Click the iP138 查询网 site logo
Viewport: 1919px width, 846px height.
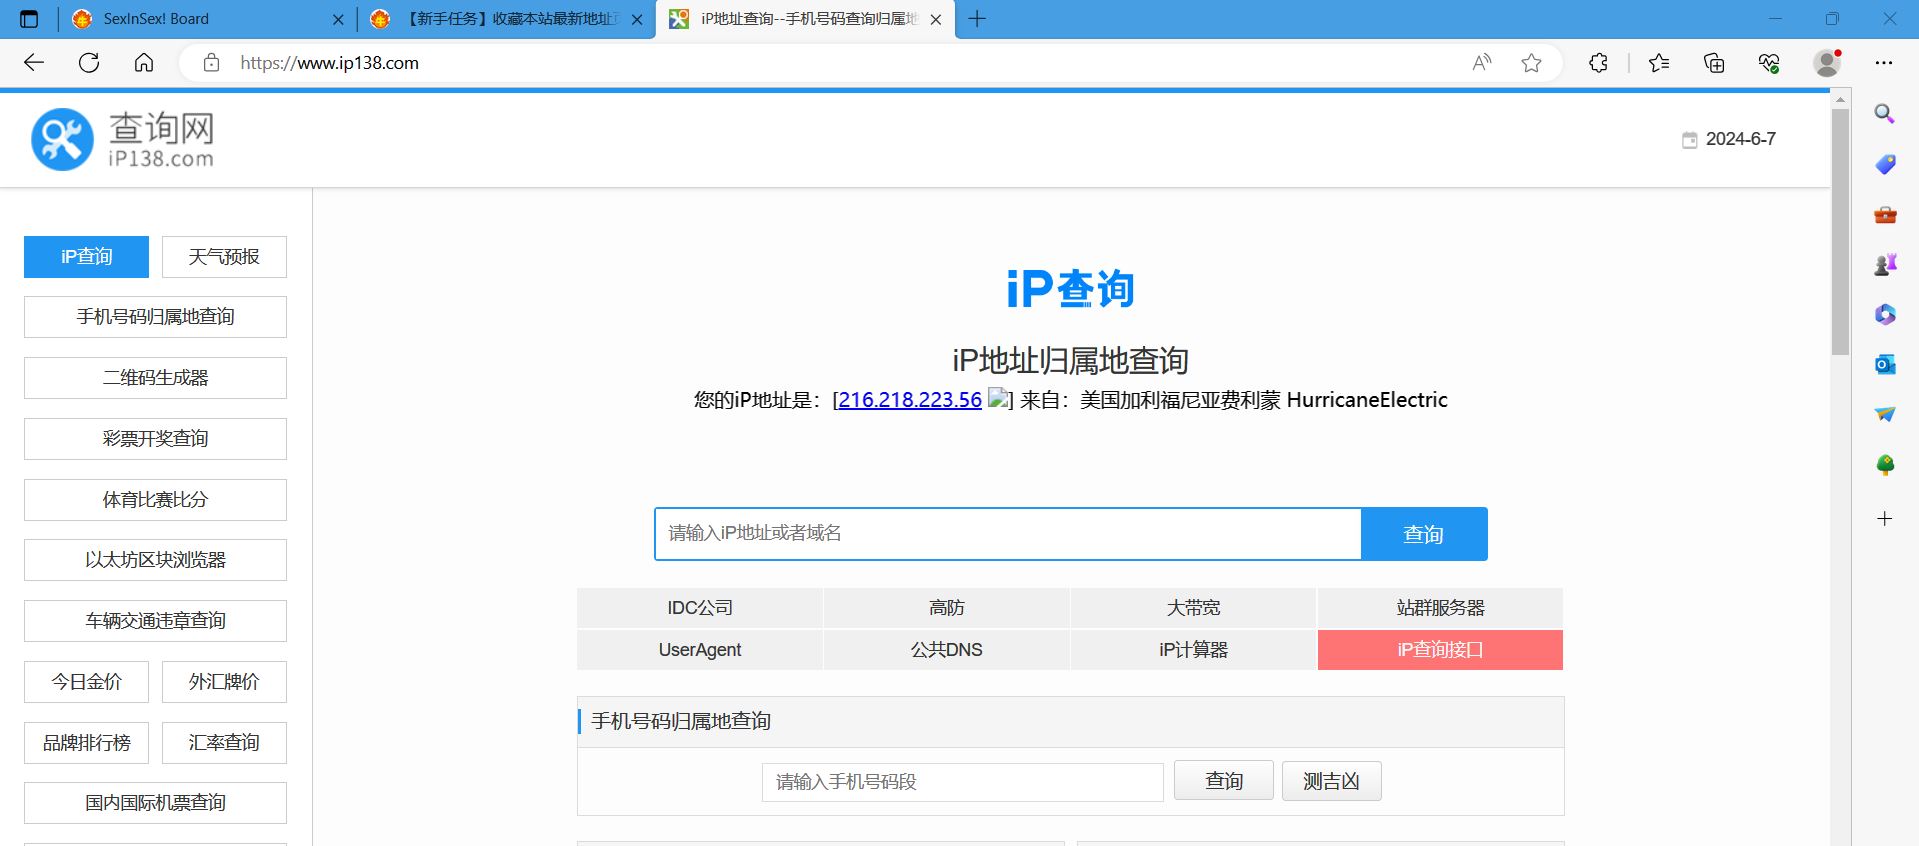[x=122, y=139]
